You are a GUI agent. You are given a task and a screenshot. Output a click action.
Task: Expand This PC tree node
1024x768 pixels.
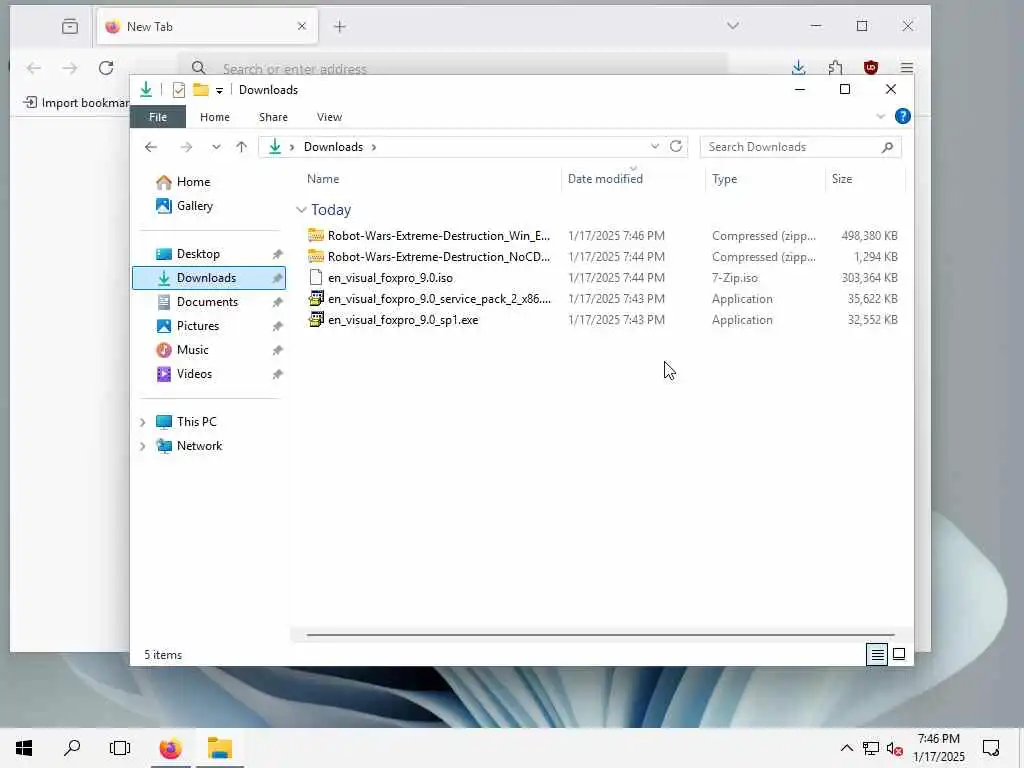point(142,423)
